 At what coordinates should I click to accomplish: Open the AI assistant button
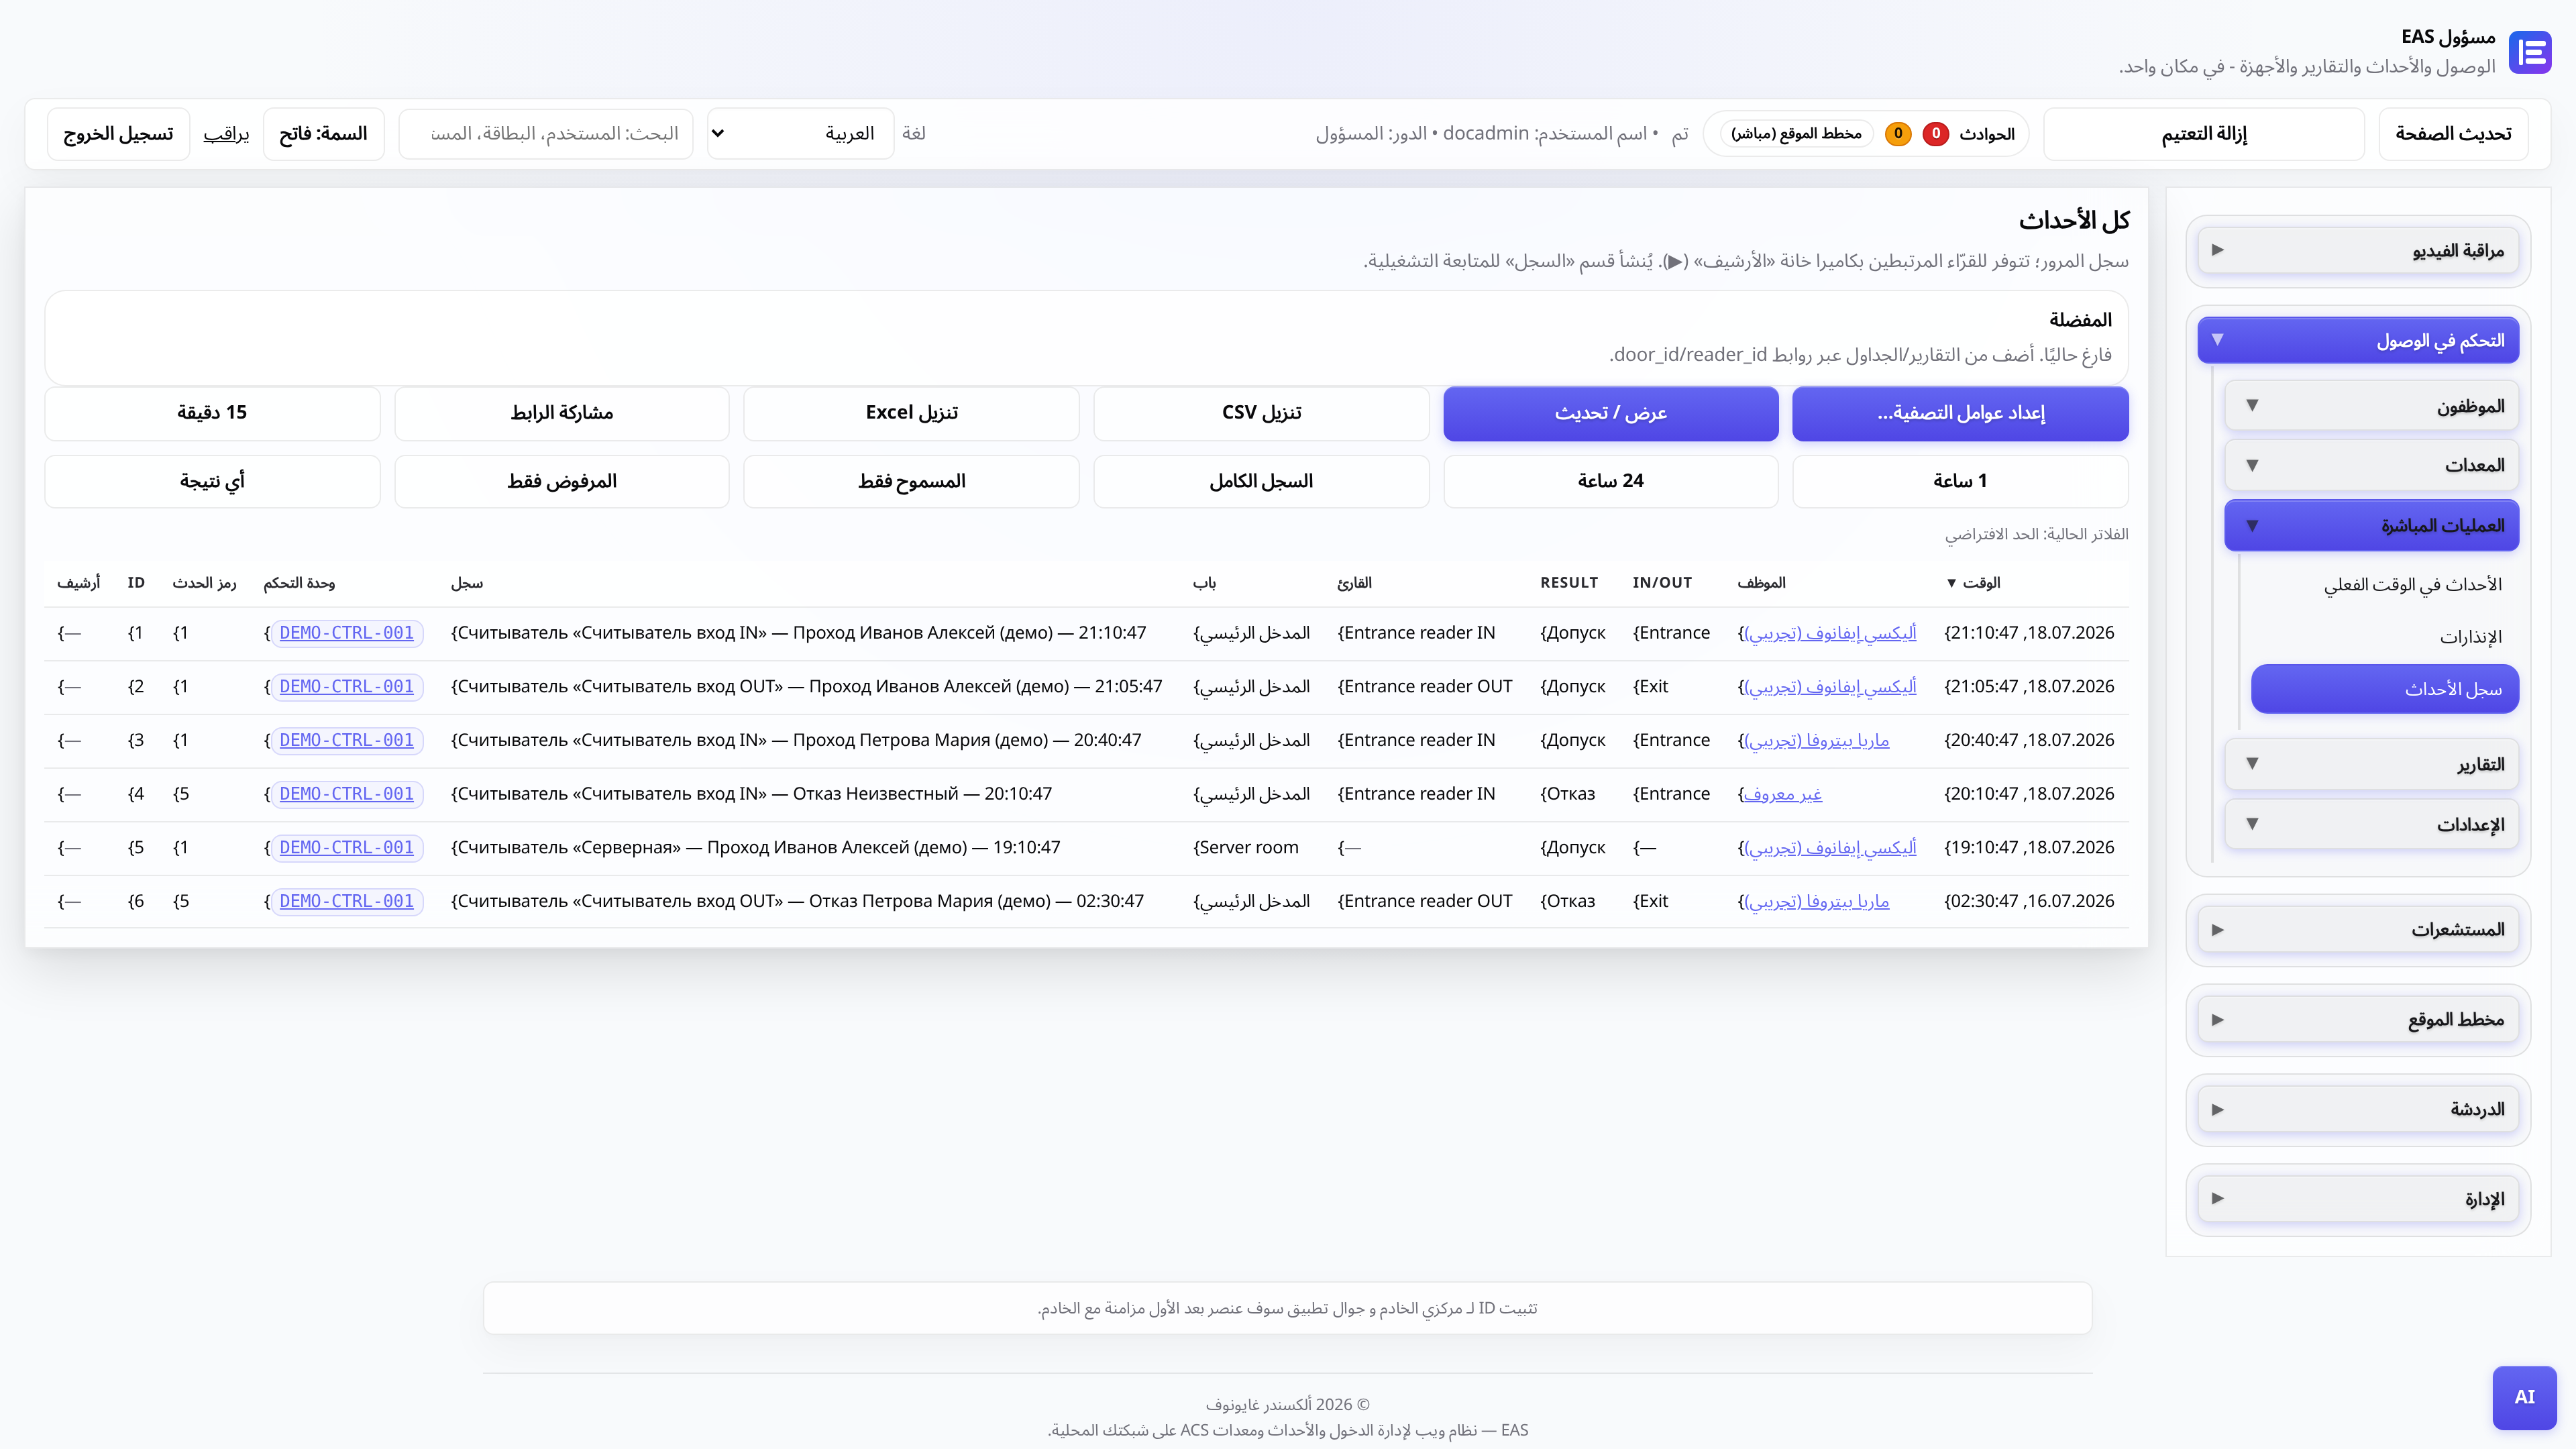pyautogui.click(x=2524, y=1397)
